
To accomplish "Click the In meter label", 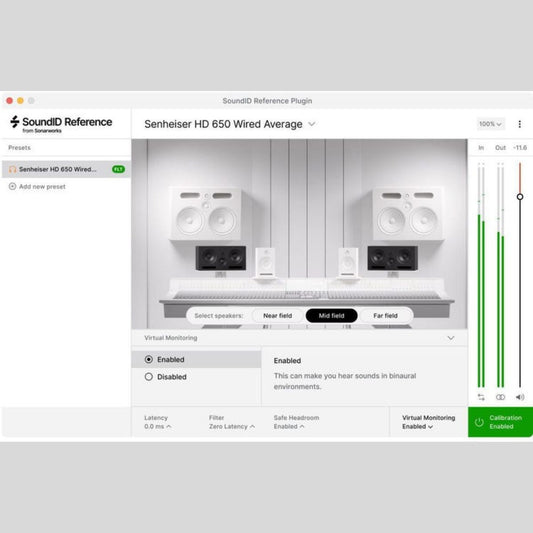I will pyautogui.click(x=481, y=148).
